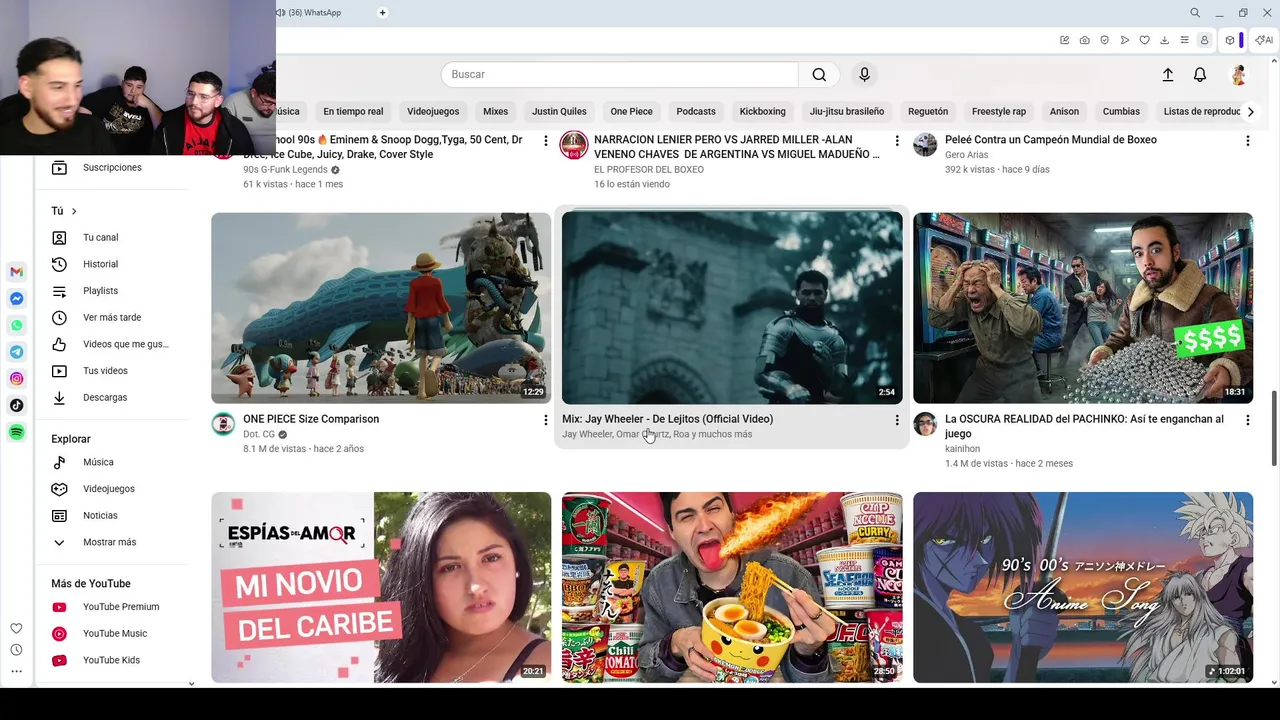1280x720 pixels.
Task: Open options menu for NARRACION LENIER PERO video
Action: (896, 141)
